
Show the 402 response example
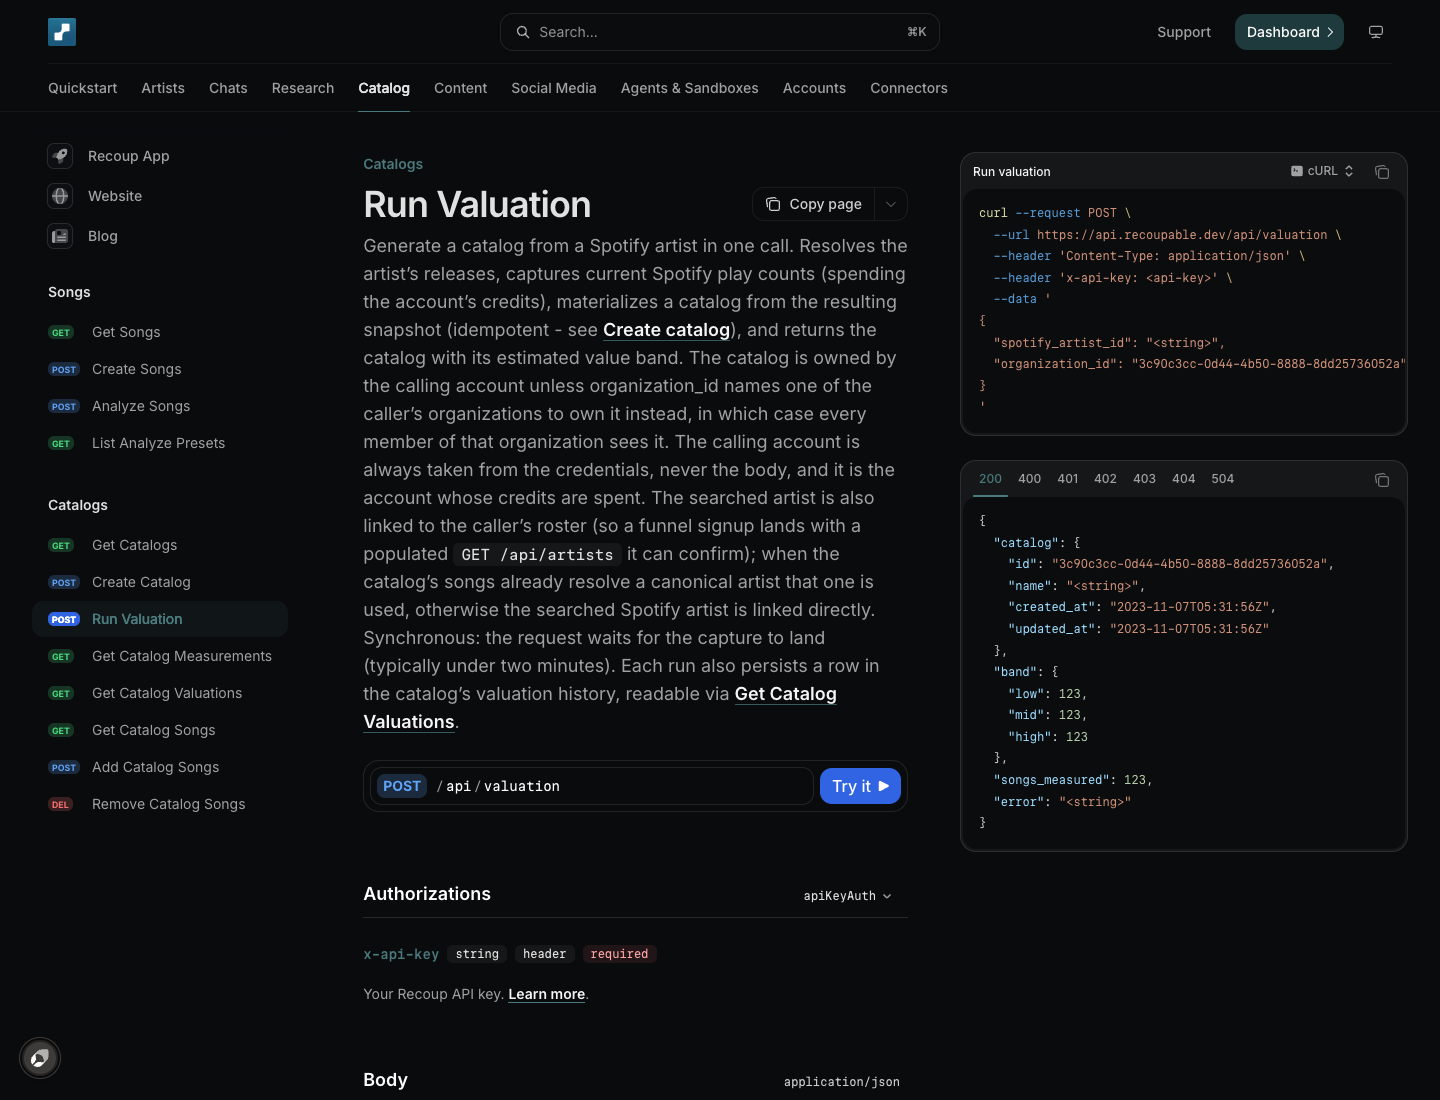[x=1106, y=479]
